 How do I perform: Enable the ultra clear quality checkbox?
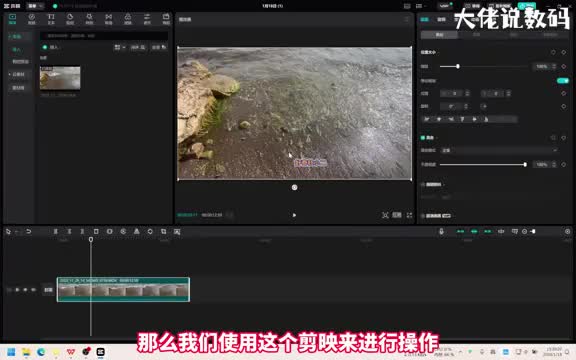pyautogui.click(x=423, y=216)
